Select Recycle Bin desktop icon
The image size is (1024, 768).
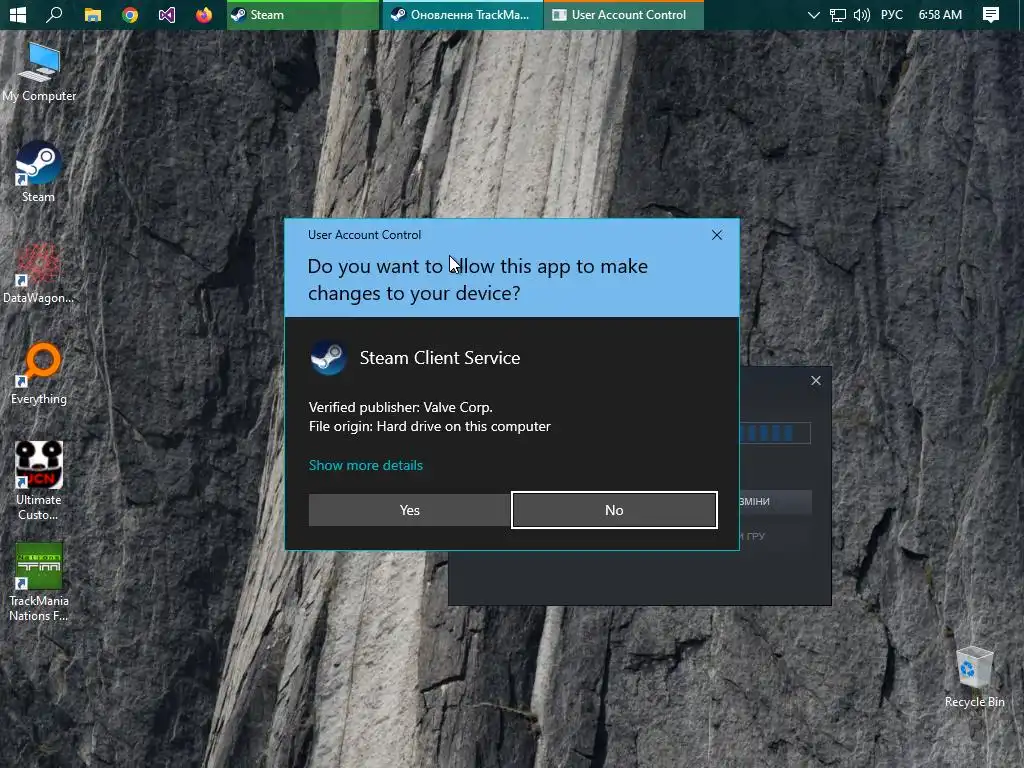(974, 677)
